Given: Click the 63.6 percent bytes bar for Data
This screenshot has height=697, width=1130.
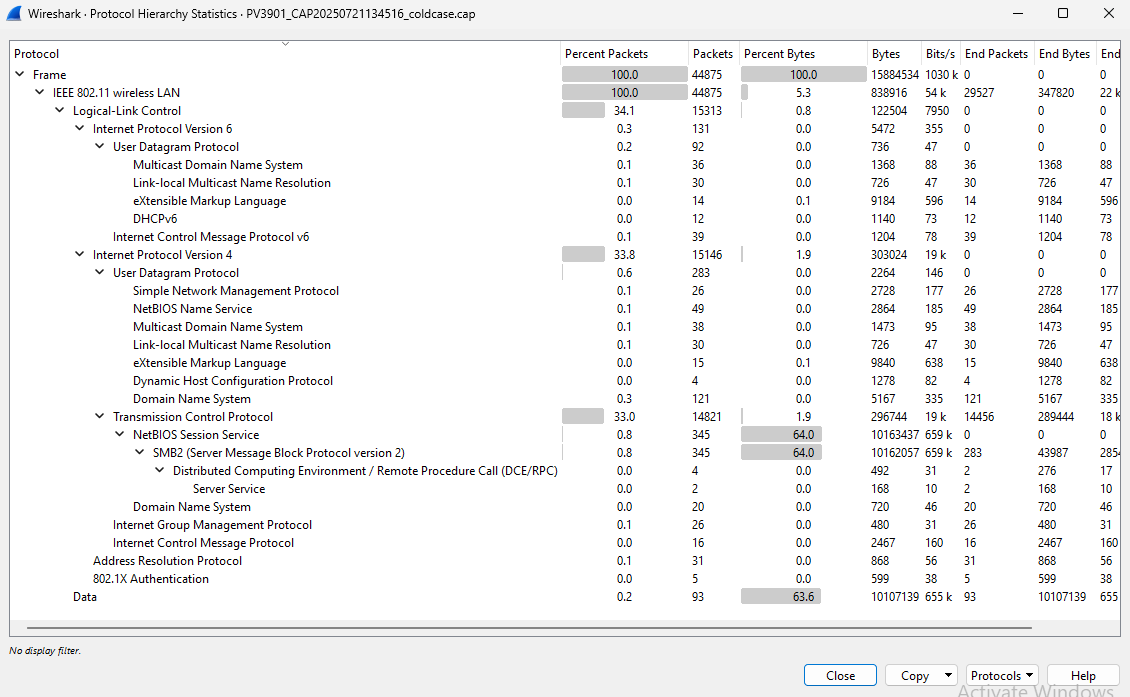Looking at the screenshot, I should 781,597.
